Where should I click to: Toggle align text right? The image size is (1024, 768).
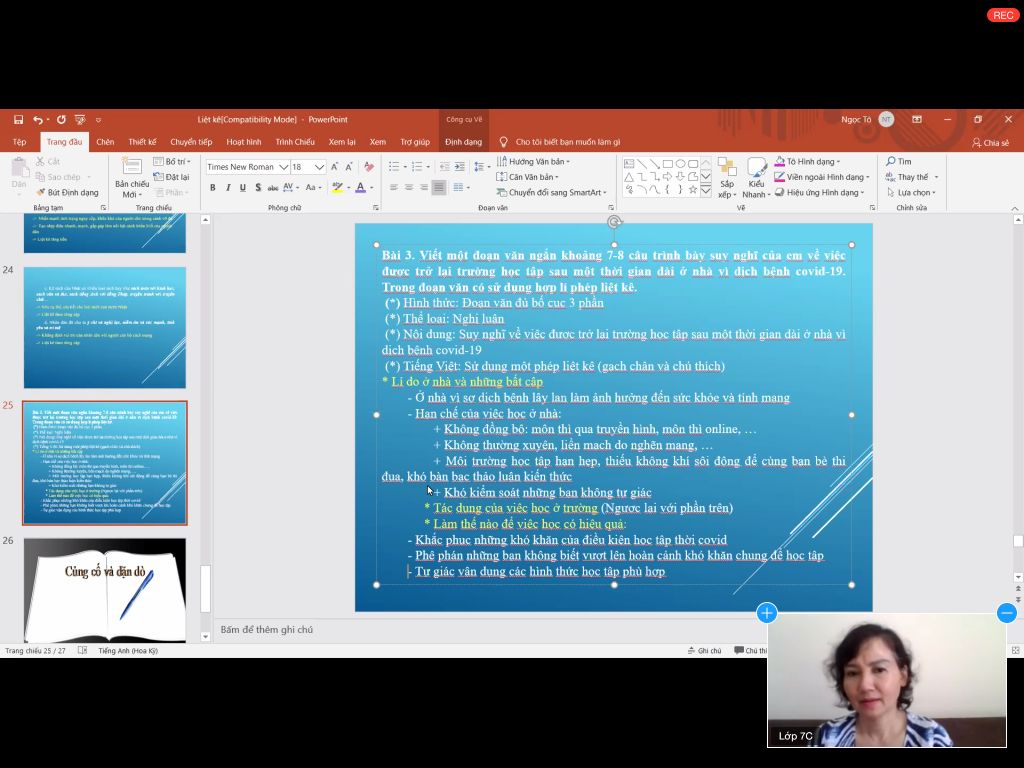click(424, 188)
